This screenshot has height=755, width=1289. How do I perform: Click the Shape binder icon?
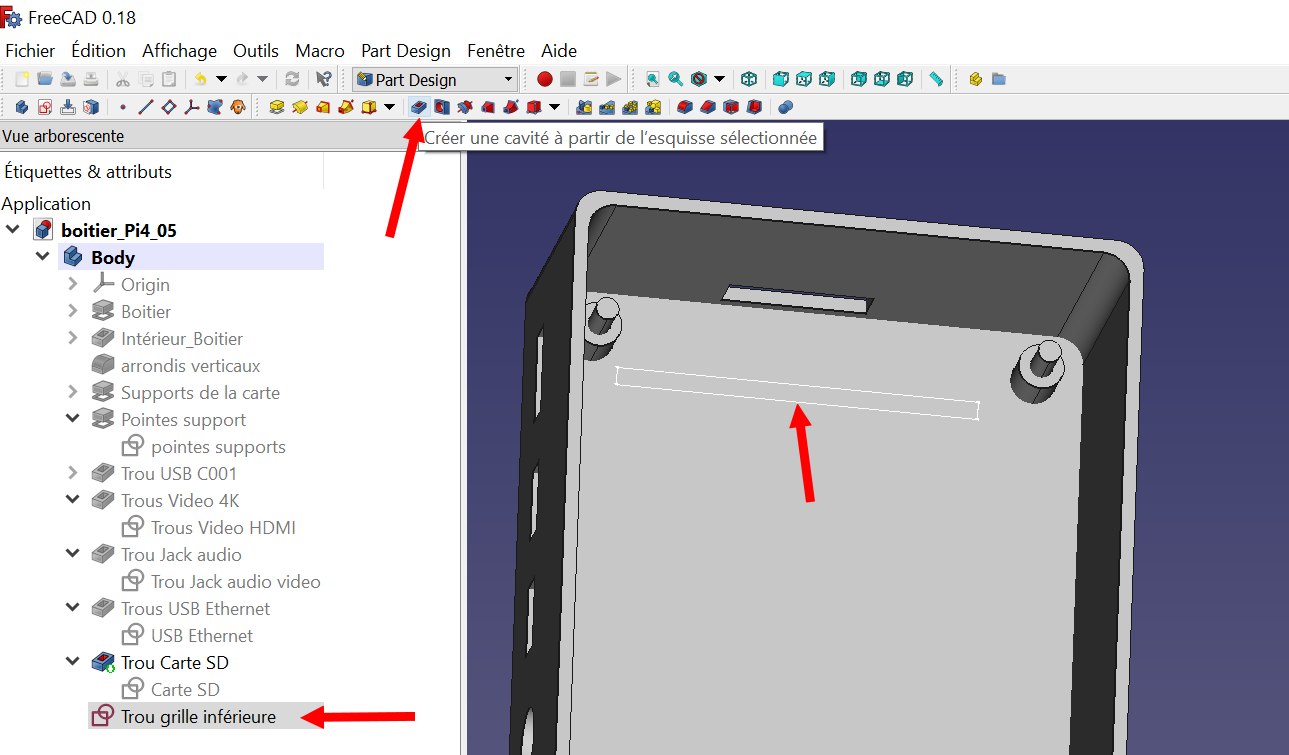pos(214,107)
